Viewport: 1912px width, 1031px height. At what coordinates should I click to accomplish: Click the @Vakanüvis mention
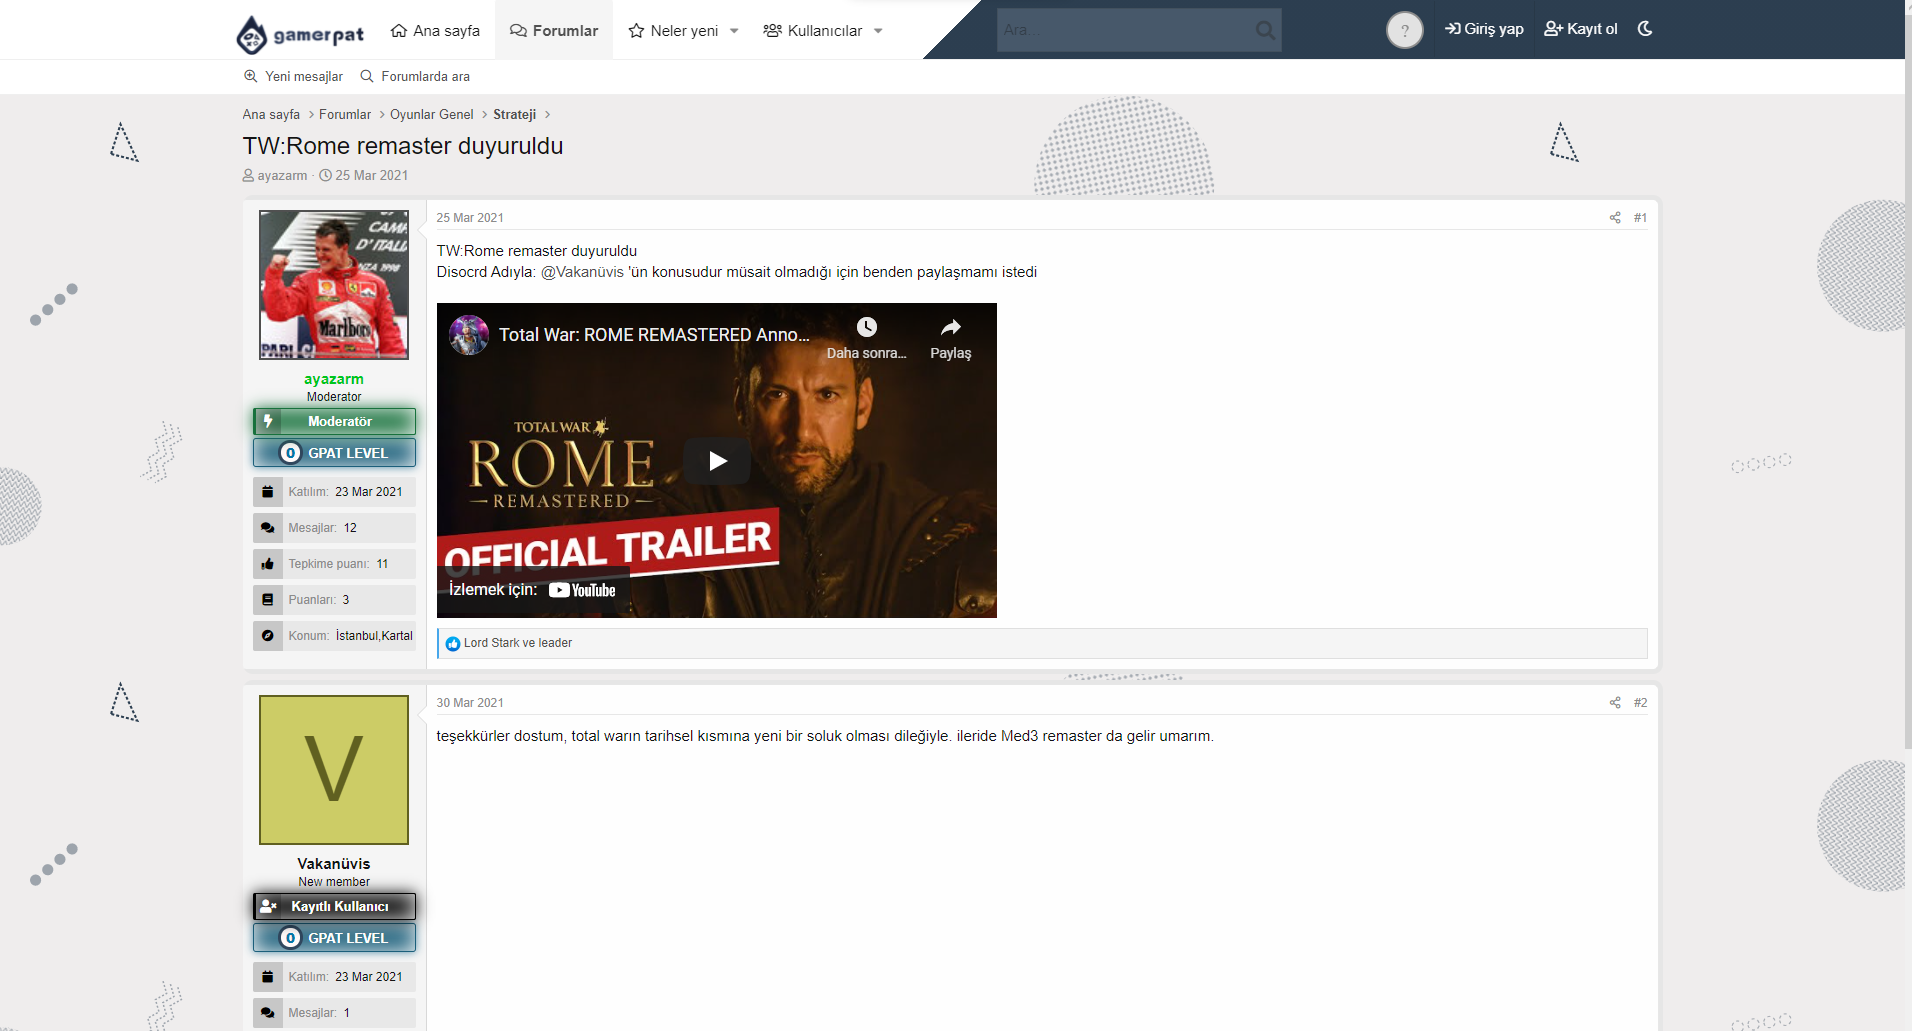click(582, 272)
